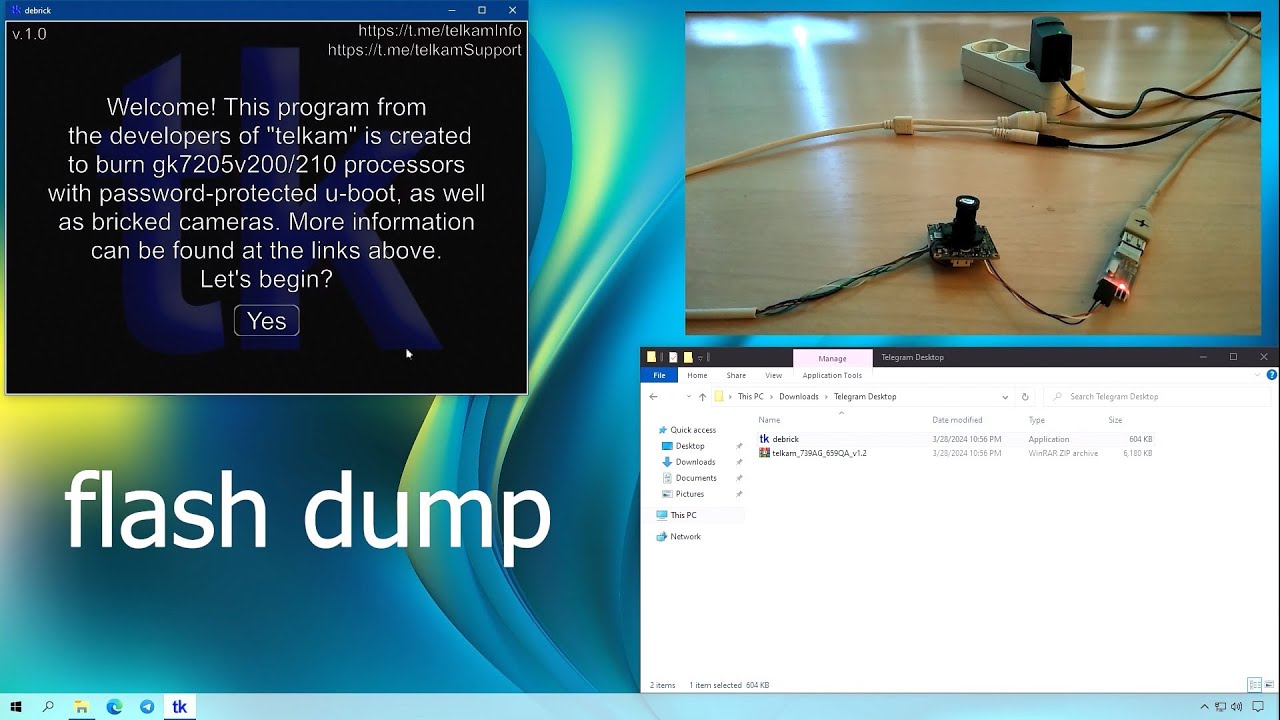Refresh the Telegram Desktop folder
This screenshot has width=1280, height=720.
click(1025, 397)
